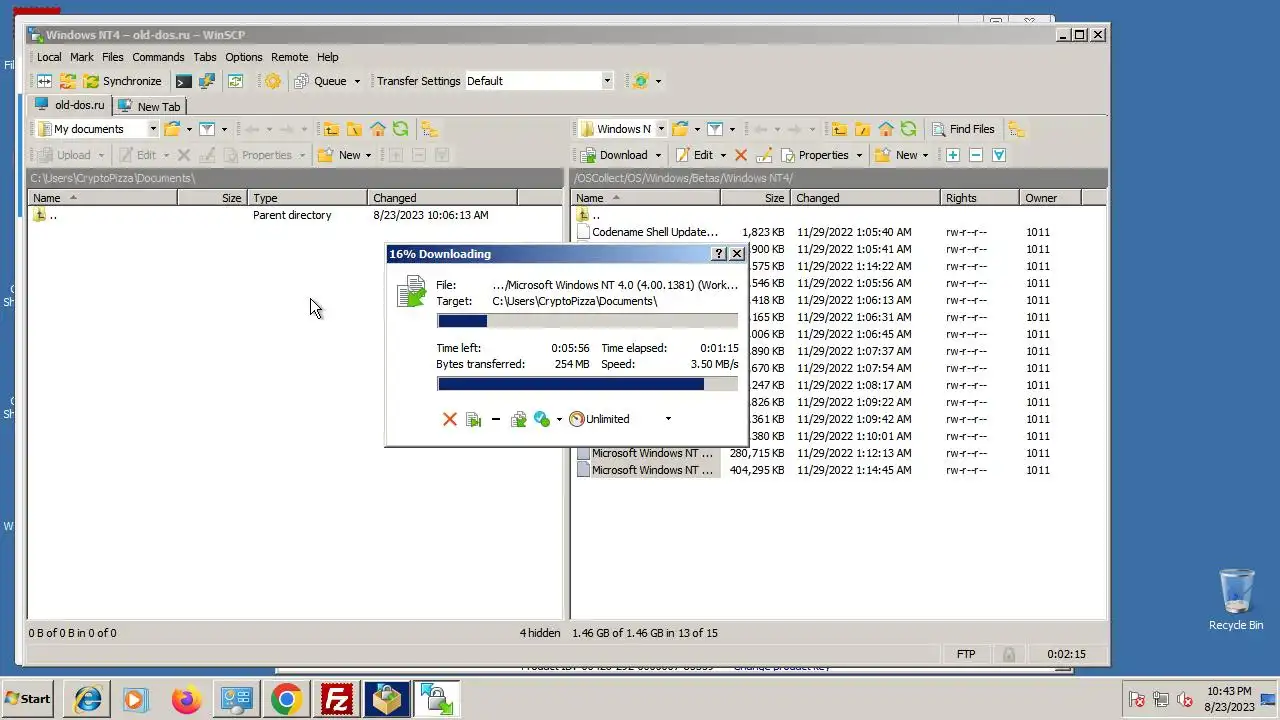Click the dialog help question mark button
This screenshot has height=720, width=1280.
point(719,254)
